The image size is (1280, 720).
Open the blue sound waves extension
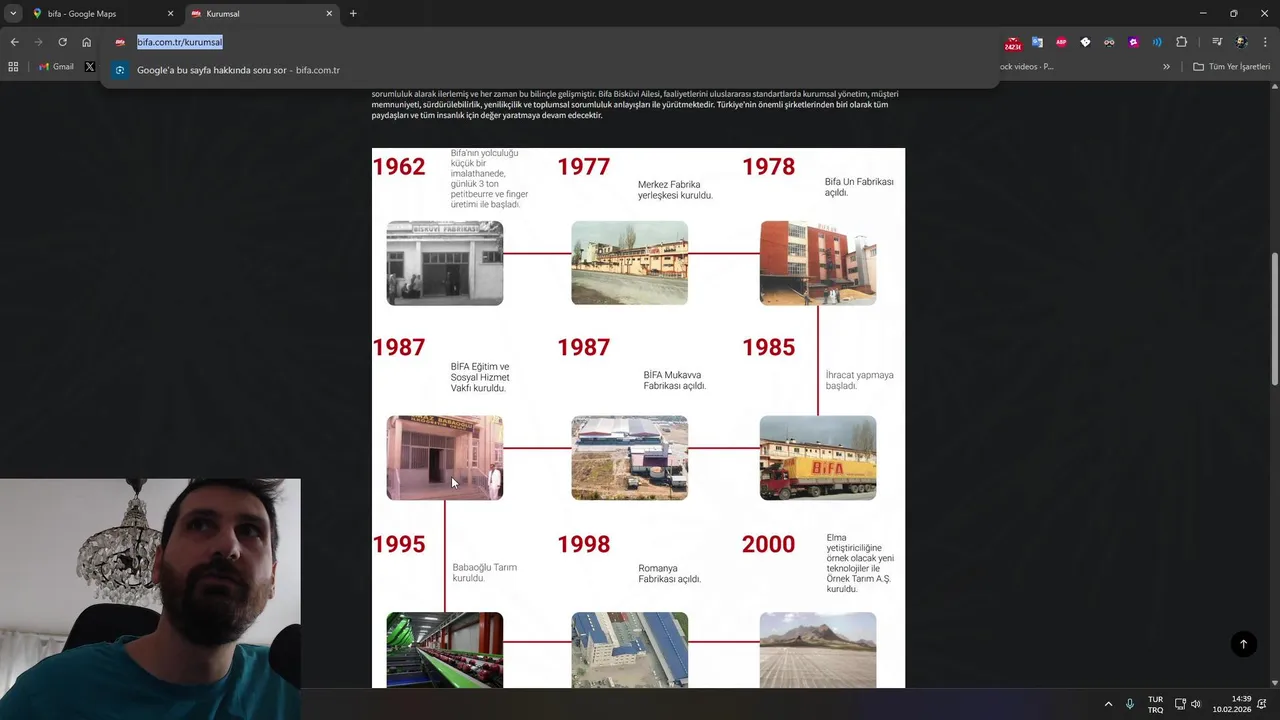pos(1157,42)
